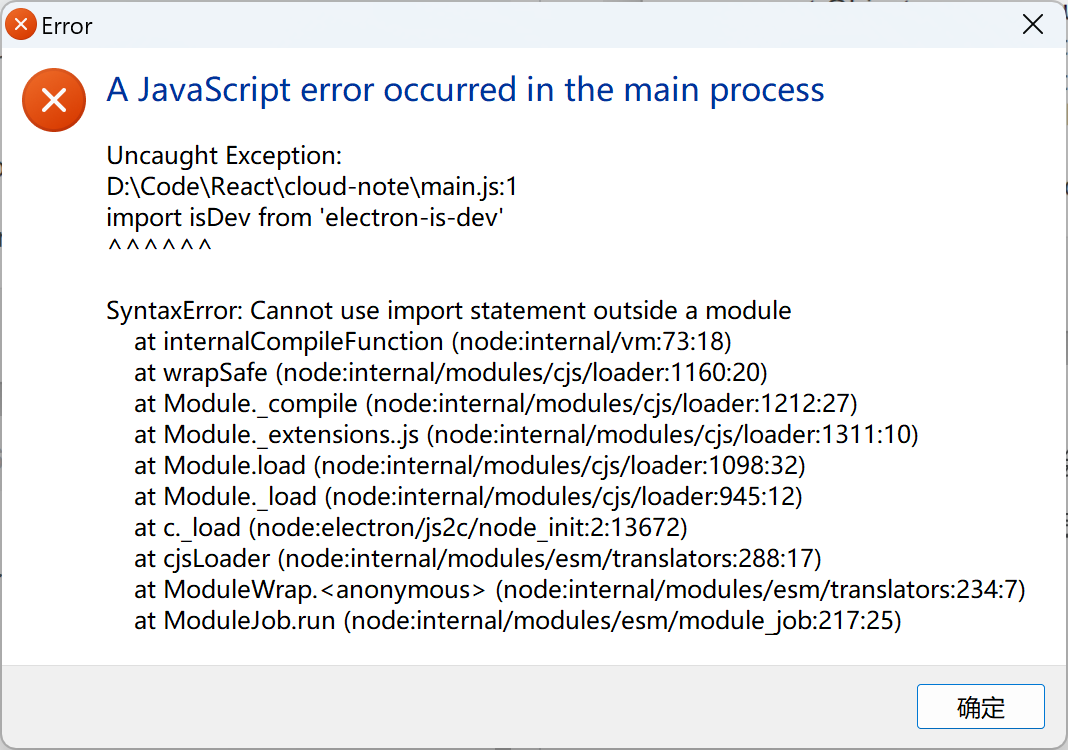Click the "Error" title bar text
The width and height of the screenshot is (1068, 750).
click(66, 26)
